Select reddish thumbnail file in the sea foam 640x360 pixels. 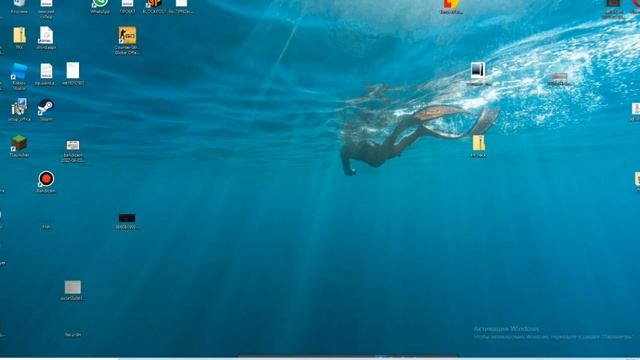click(559, 79)
